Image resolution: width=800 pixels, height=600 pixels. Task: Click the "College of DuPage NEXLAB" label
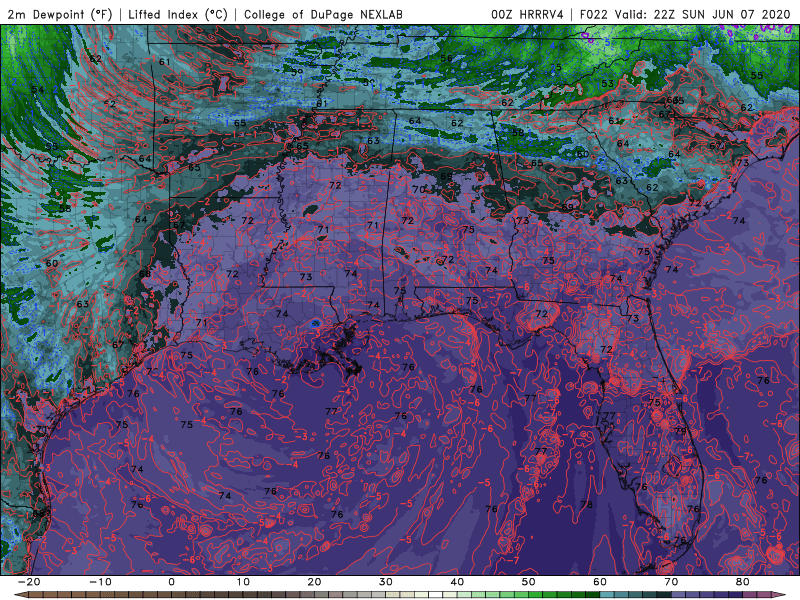point(323,14)
